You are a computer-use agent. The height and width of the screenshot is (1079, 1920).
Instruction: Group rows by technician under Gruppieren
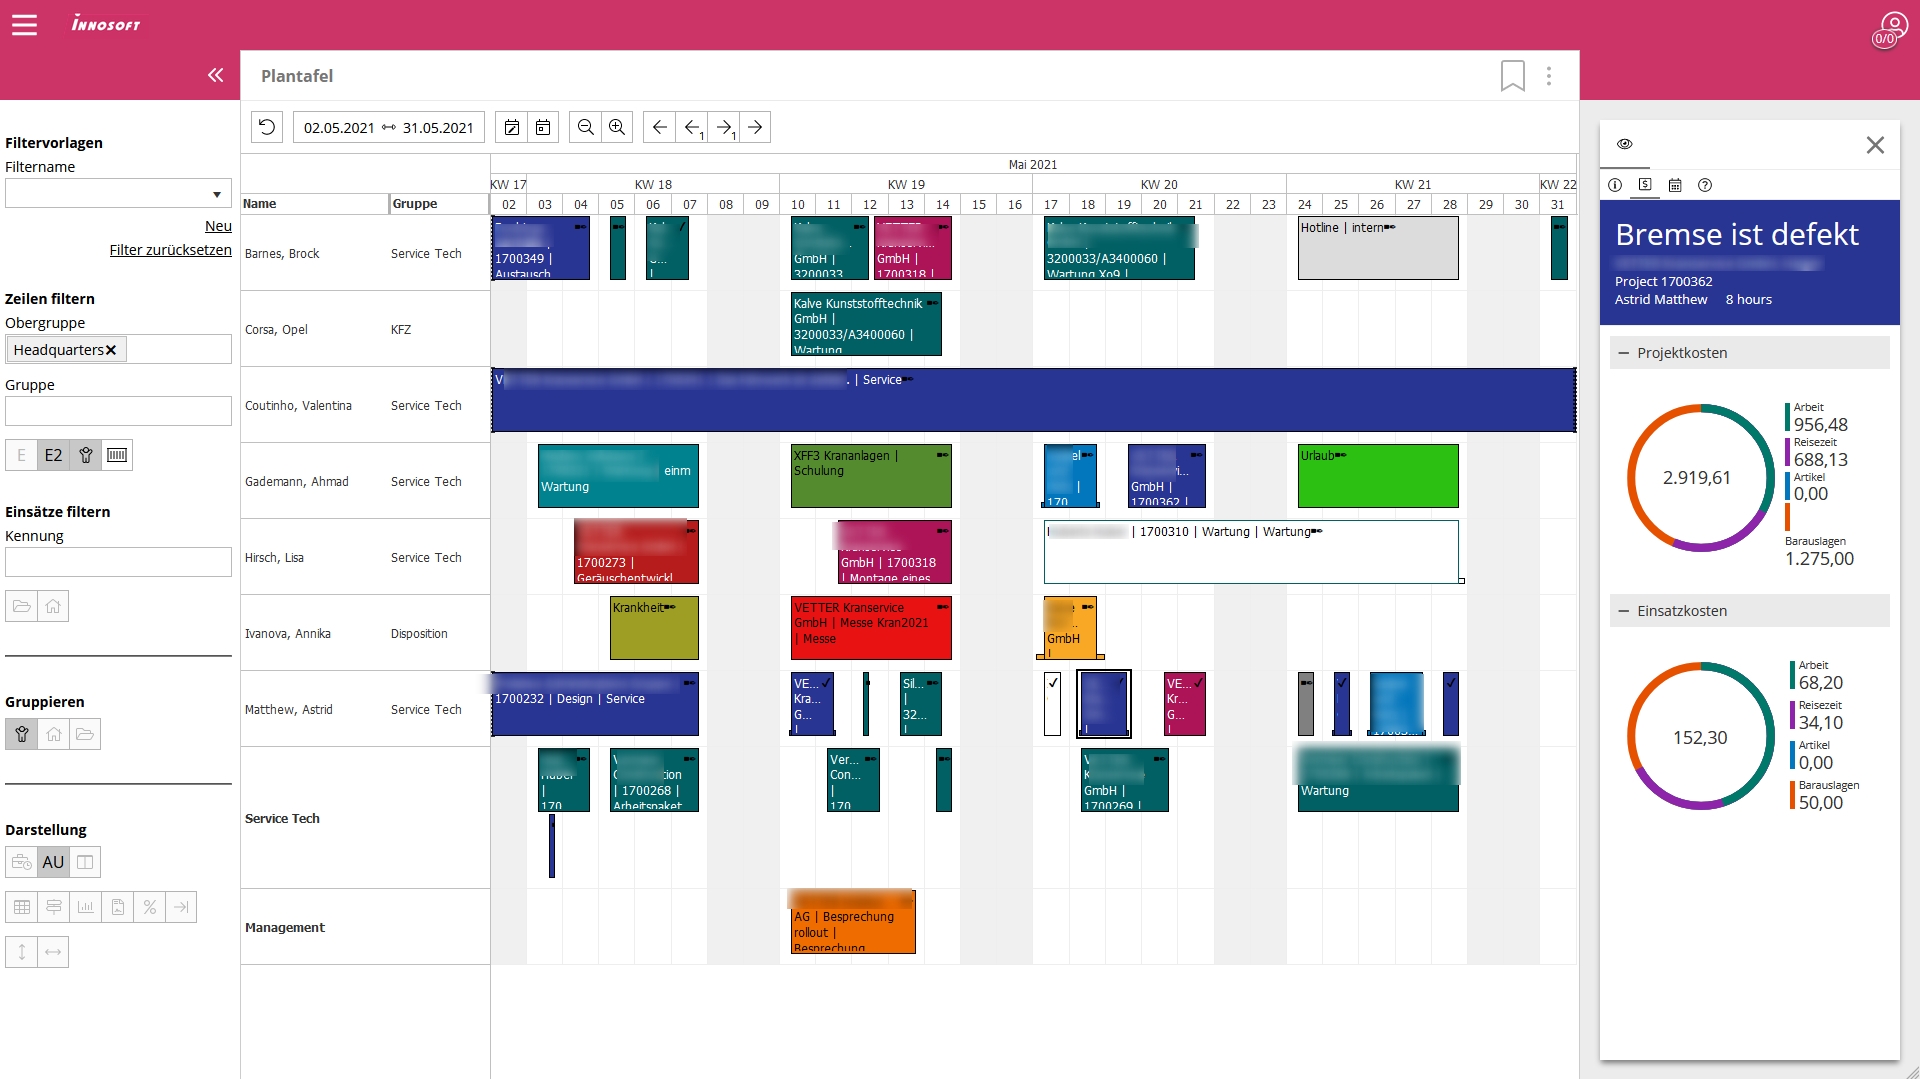(21, 734)
